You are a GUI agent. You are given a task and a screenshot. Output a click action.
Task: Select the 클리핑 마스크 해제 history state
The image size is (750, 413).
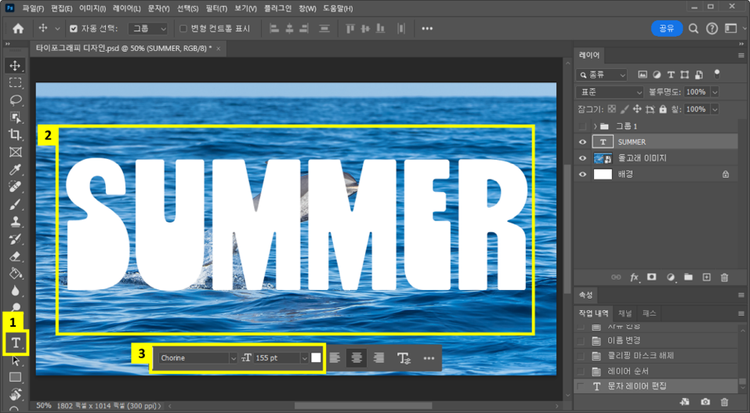pyautogui.click(x=657, y=356)
